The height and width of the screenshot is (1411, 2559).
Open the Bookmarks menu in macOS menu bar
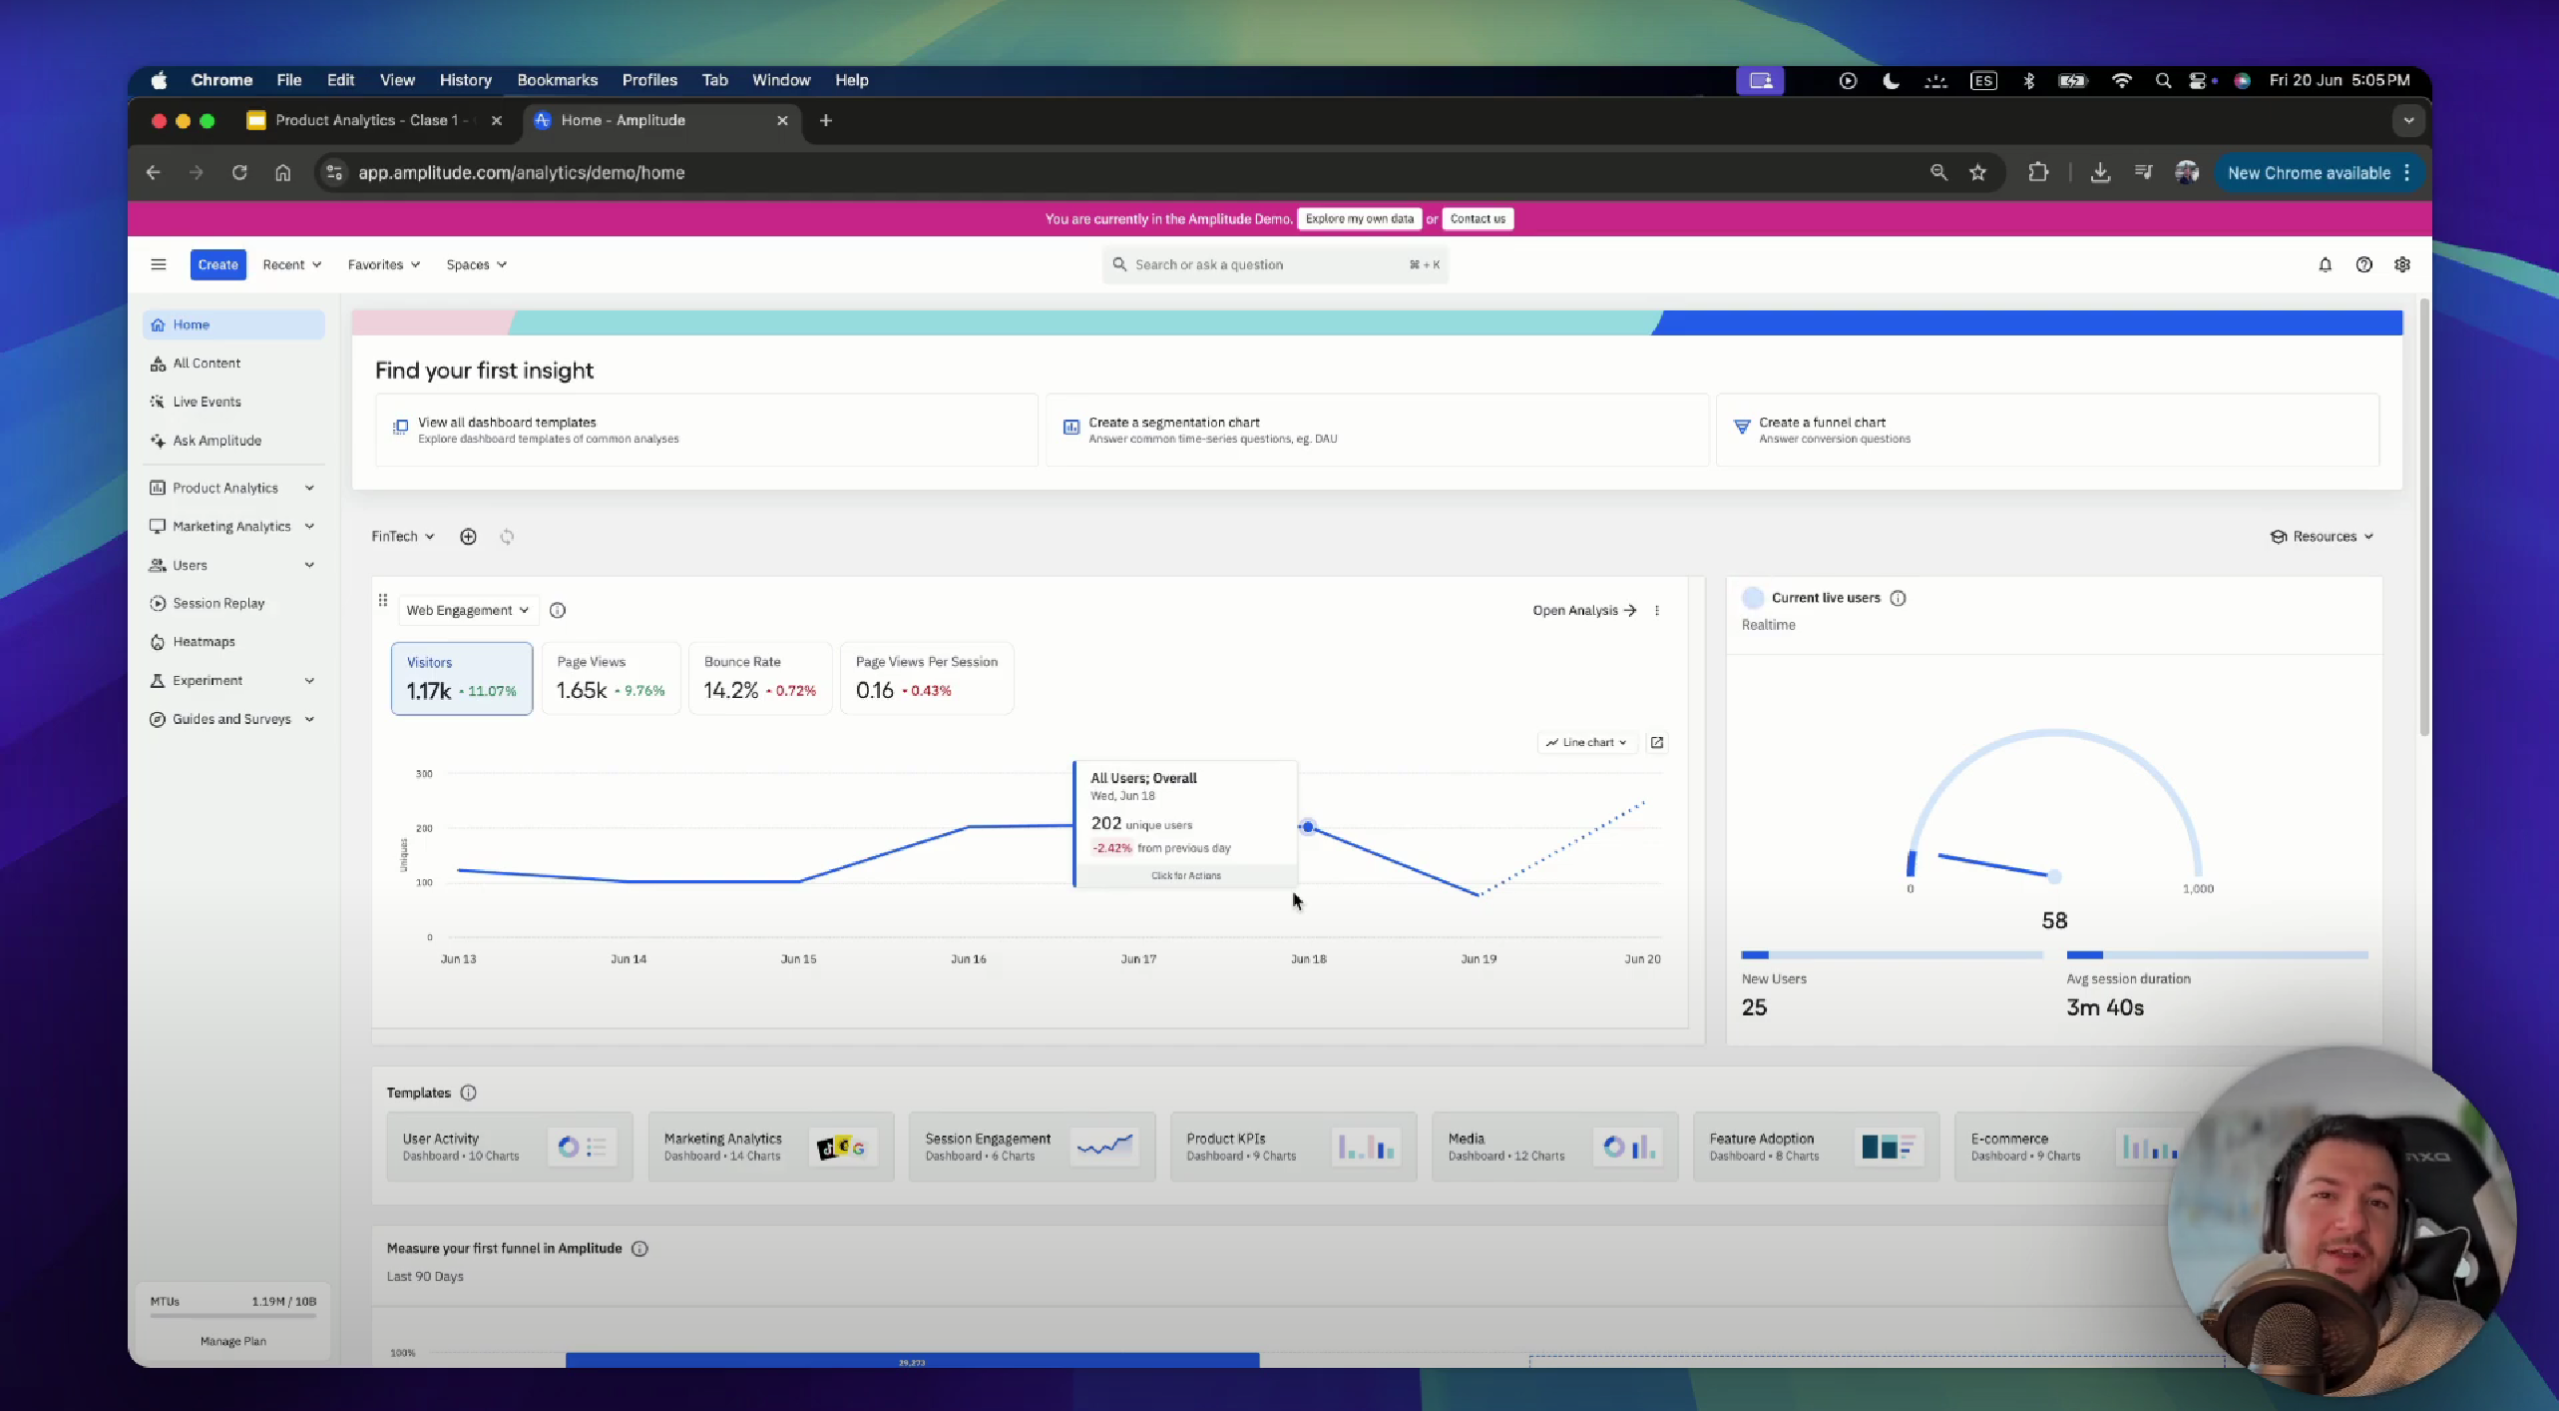[x=557, y=80]
